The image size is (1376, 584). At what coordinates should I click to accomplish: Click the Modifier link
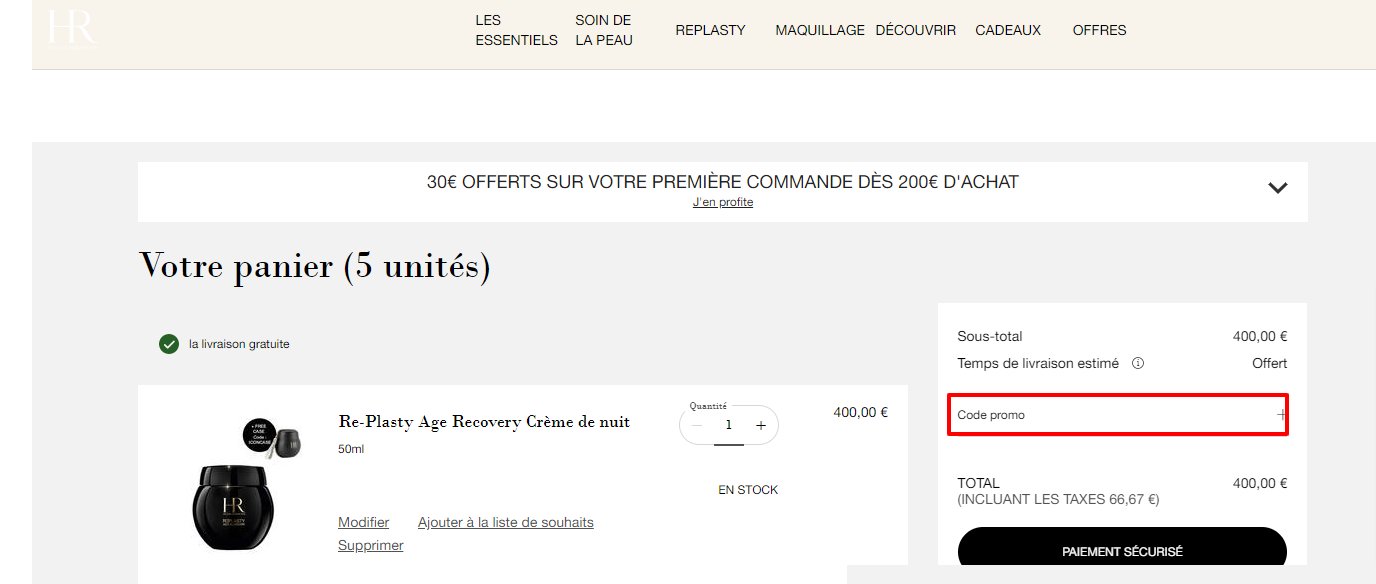tap(364, 522)
